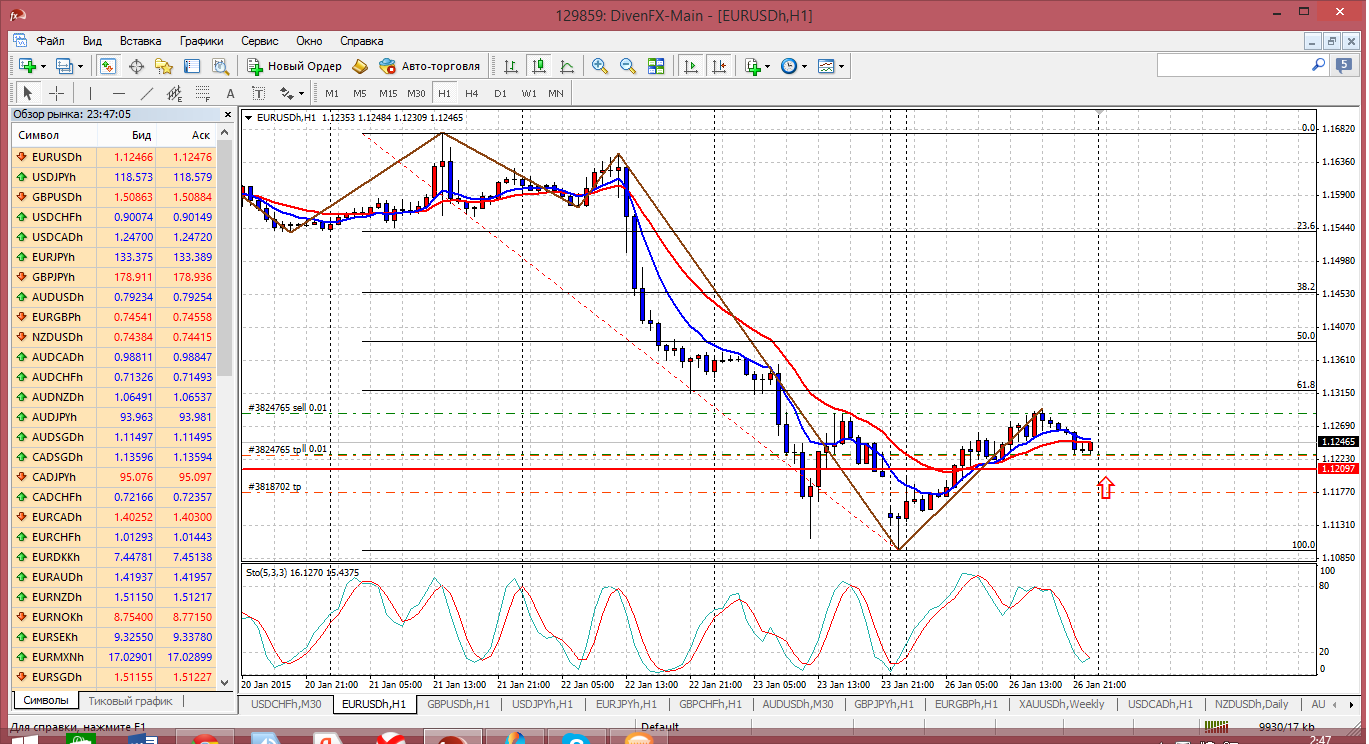Viewport: 1369px width, 744px height.
Task: Expand the chart templates dropdown
Action: point(841,66)
